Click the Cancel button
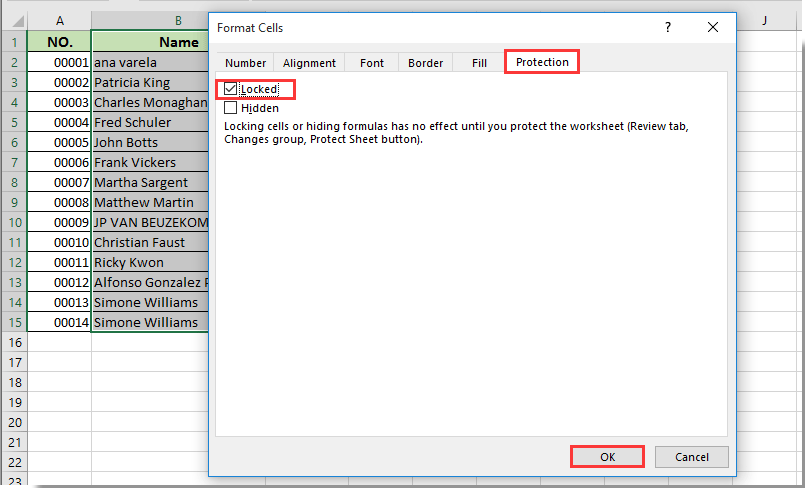Viewport: 805px width, 488px height. pyautogui.click(x=691, y=457)
